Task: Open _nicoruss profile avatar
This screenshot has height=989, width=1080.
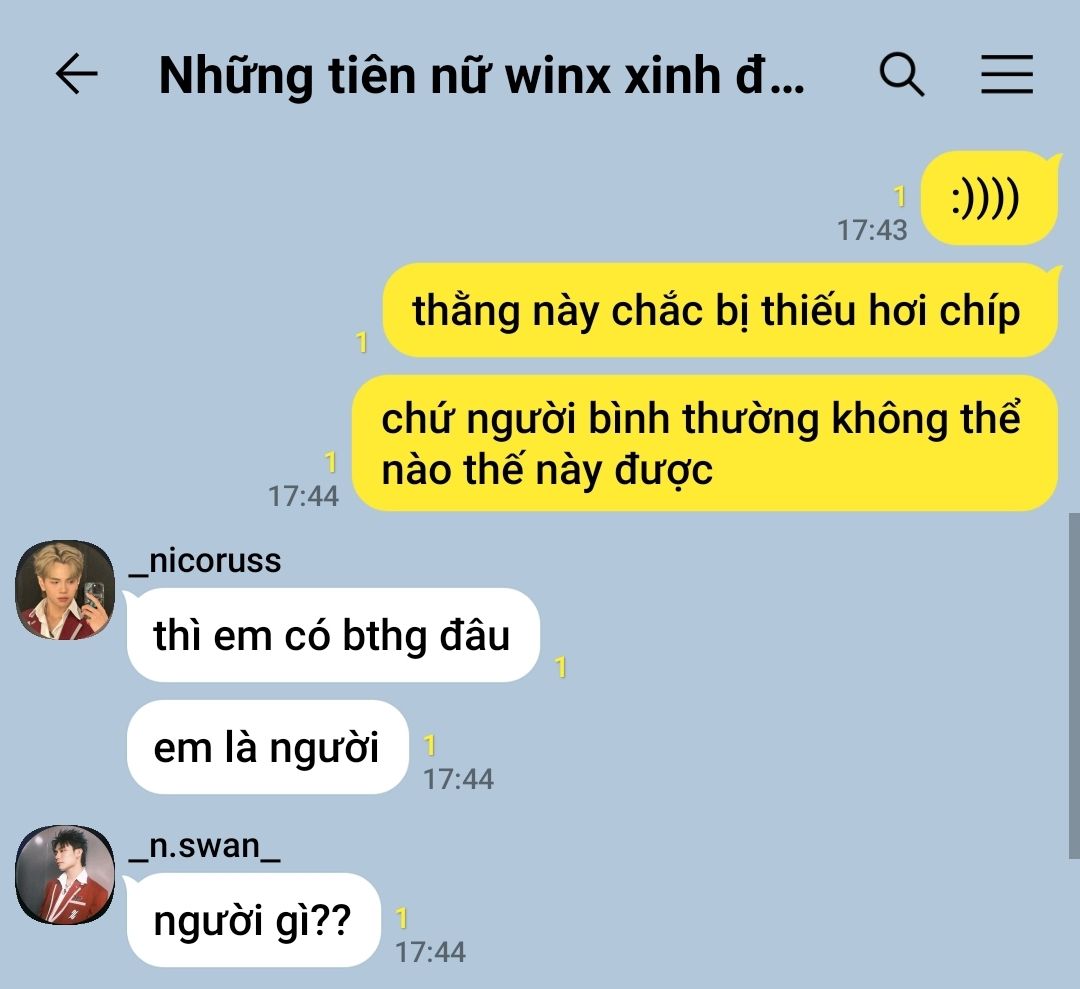Action: pyautogui.click(x=65, y=590)
